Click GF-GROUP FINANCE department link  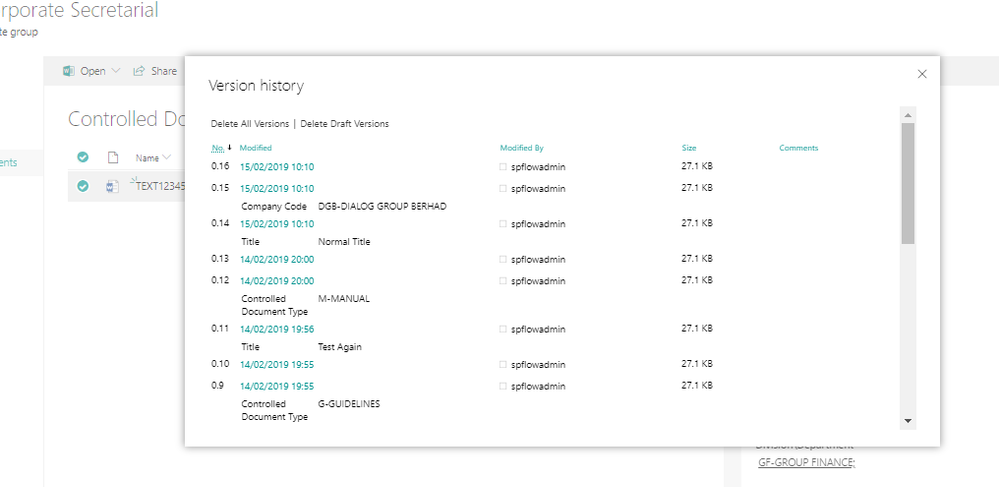(x=807, y=463)
